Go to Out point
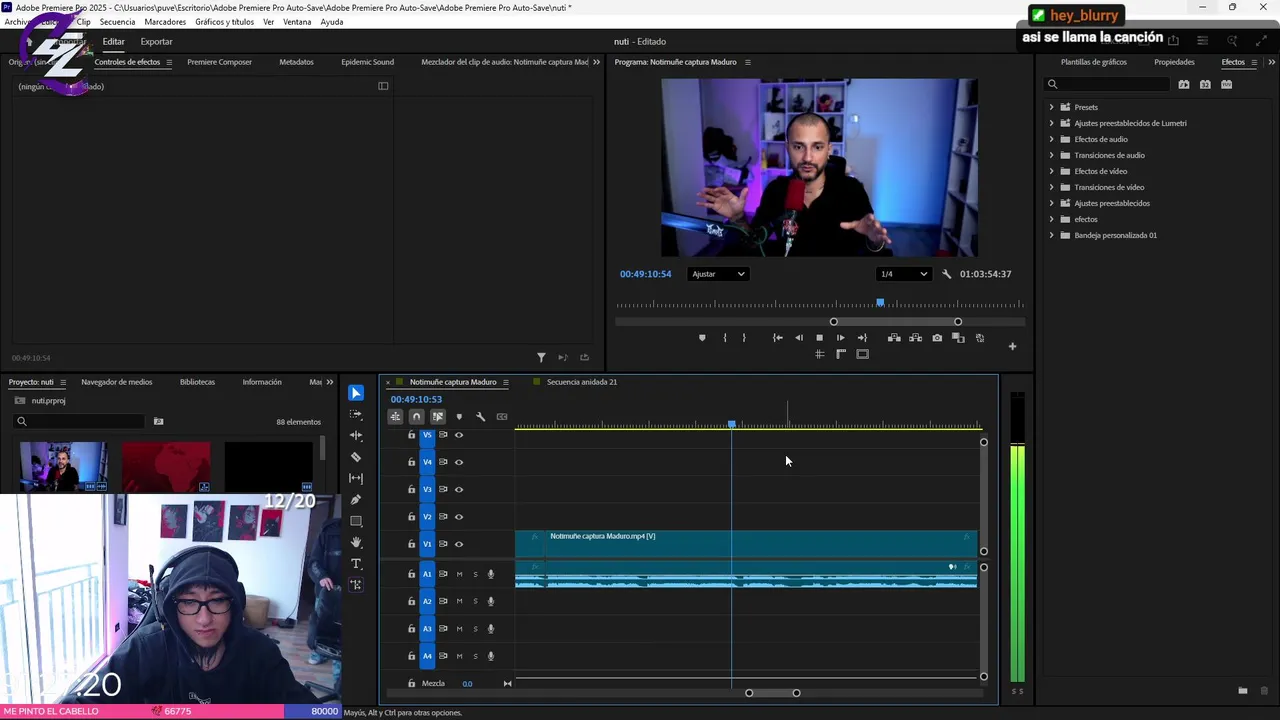Viewport: 1280px width, 720px height. [862, 338]
